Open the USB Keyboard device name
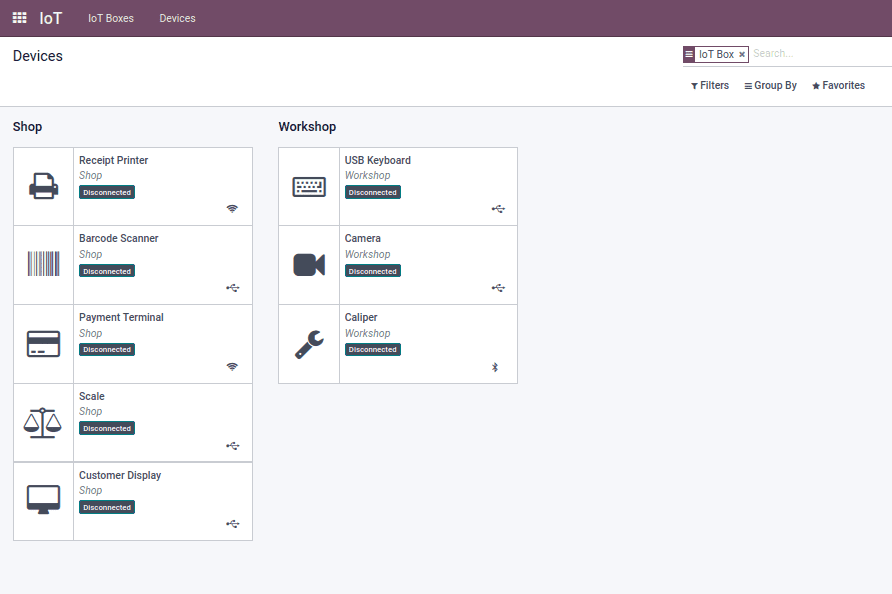 378,160
